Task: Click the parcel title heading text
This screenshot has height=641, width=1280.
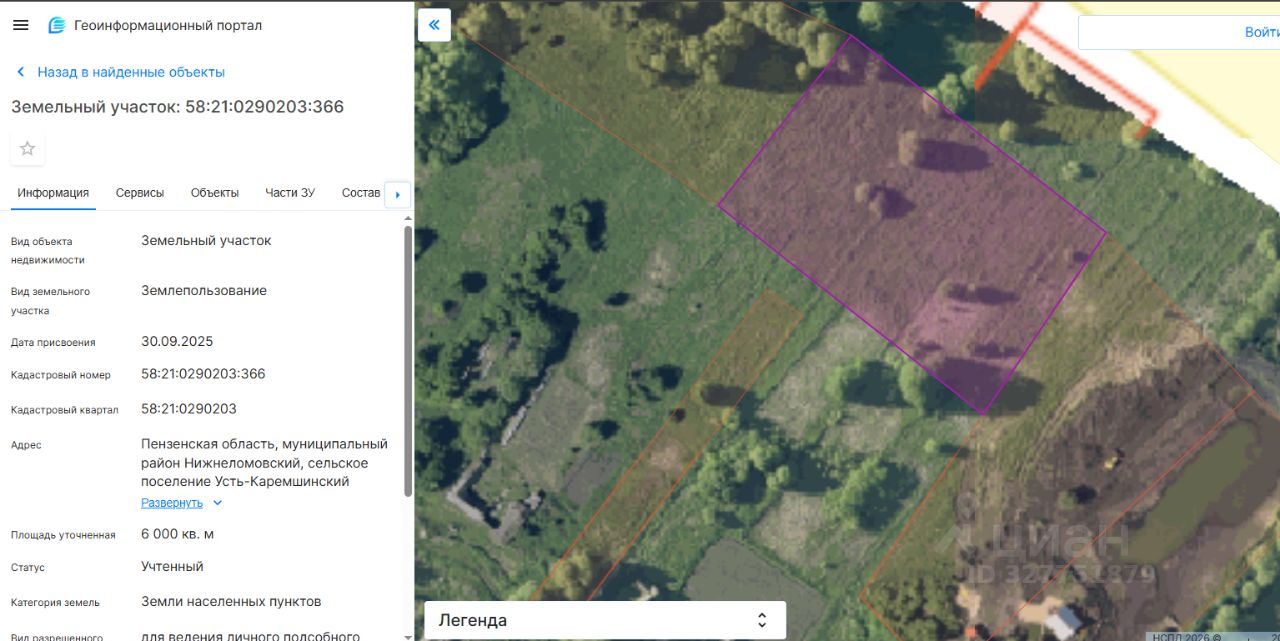Action: 177,107
